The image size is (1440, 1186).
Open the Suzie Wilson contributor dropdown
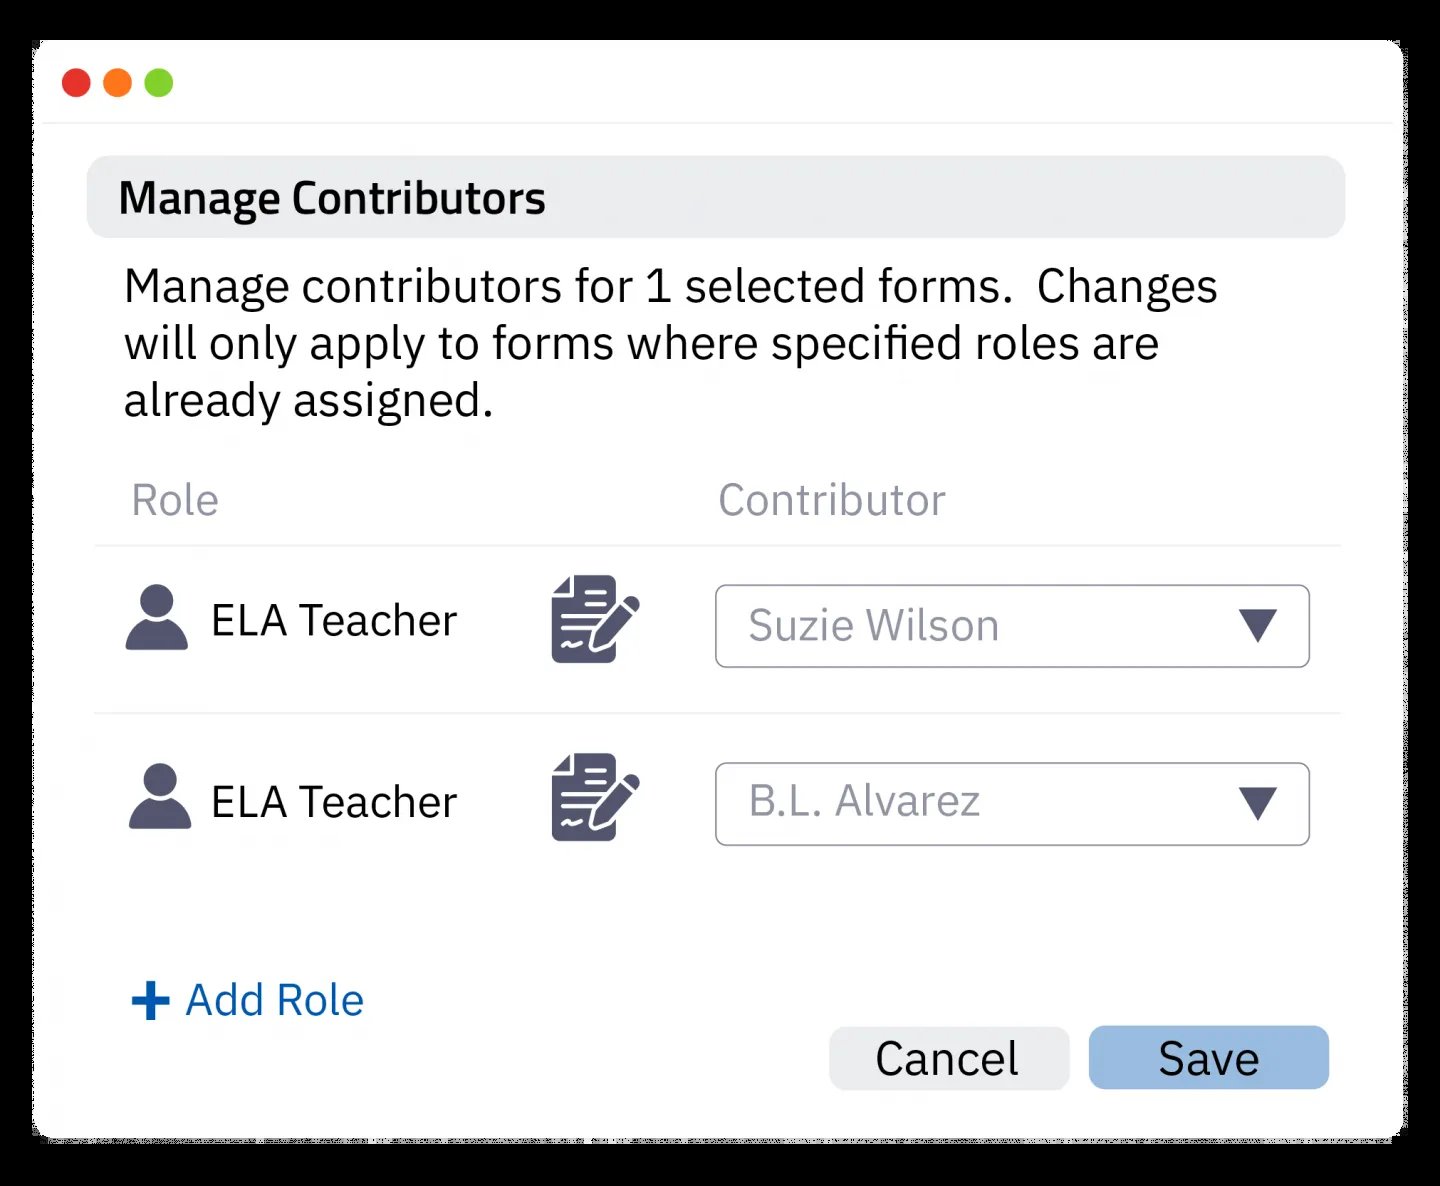(980, 626)
